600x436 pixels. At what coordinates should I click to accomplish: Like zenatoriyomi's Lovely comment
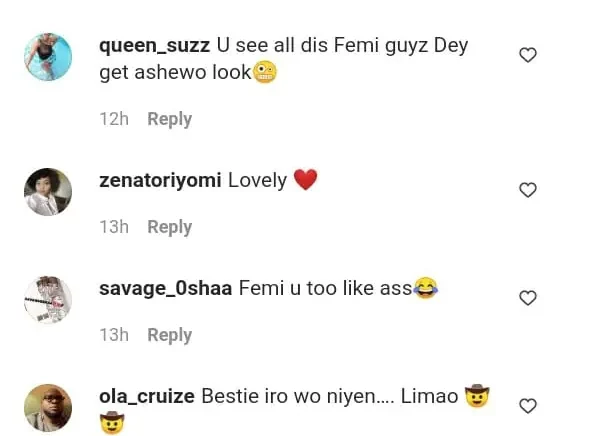(528, 190)
